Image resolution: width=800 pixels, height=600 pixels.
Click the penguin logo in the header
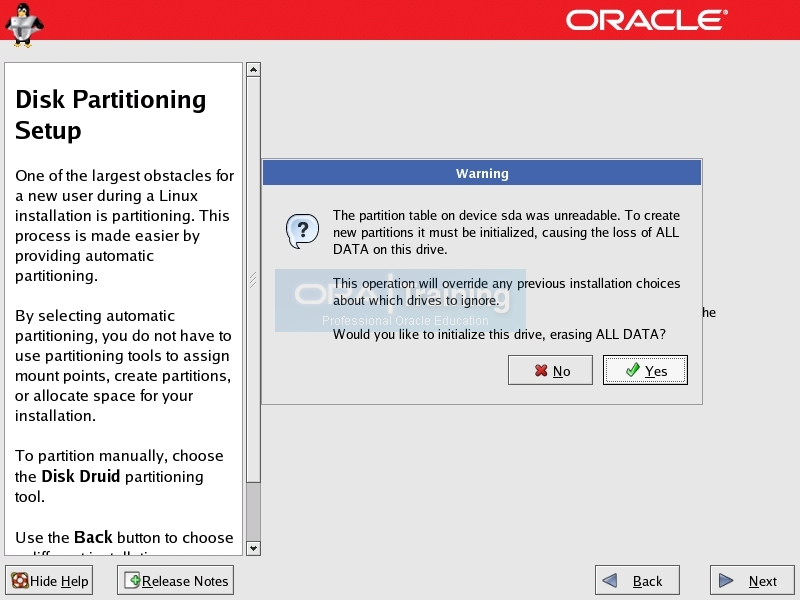coord(24,24)
